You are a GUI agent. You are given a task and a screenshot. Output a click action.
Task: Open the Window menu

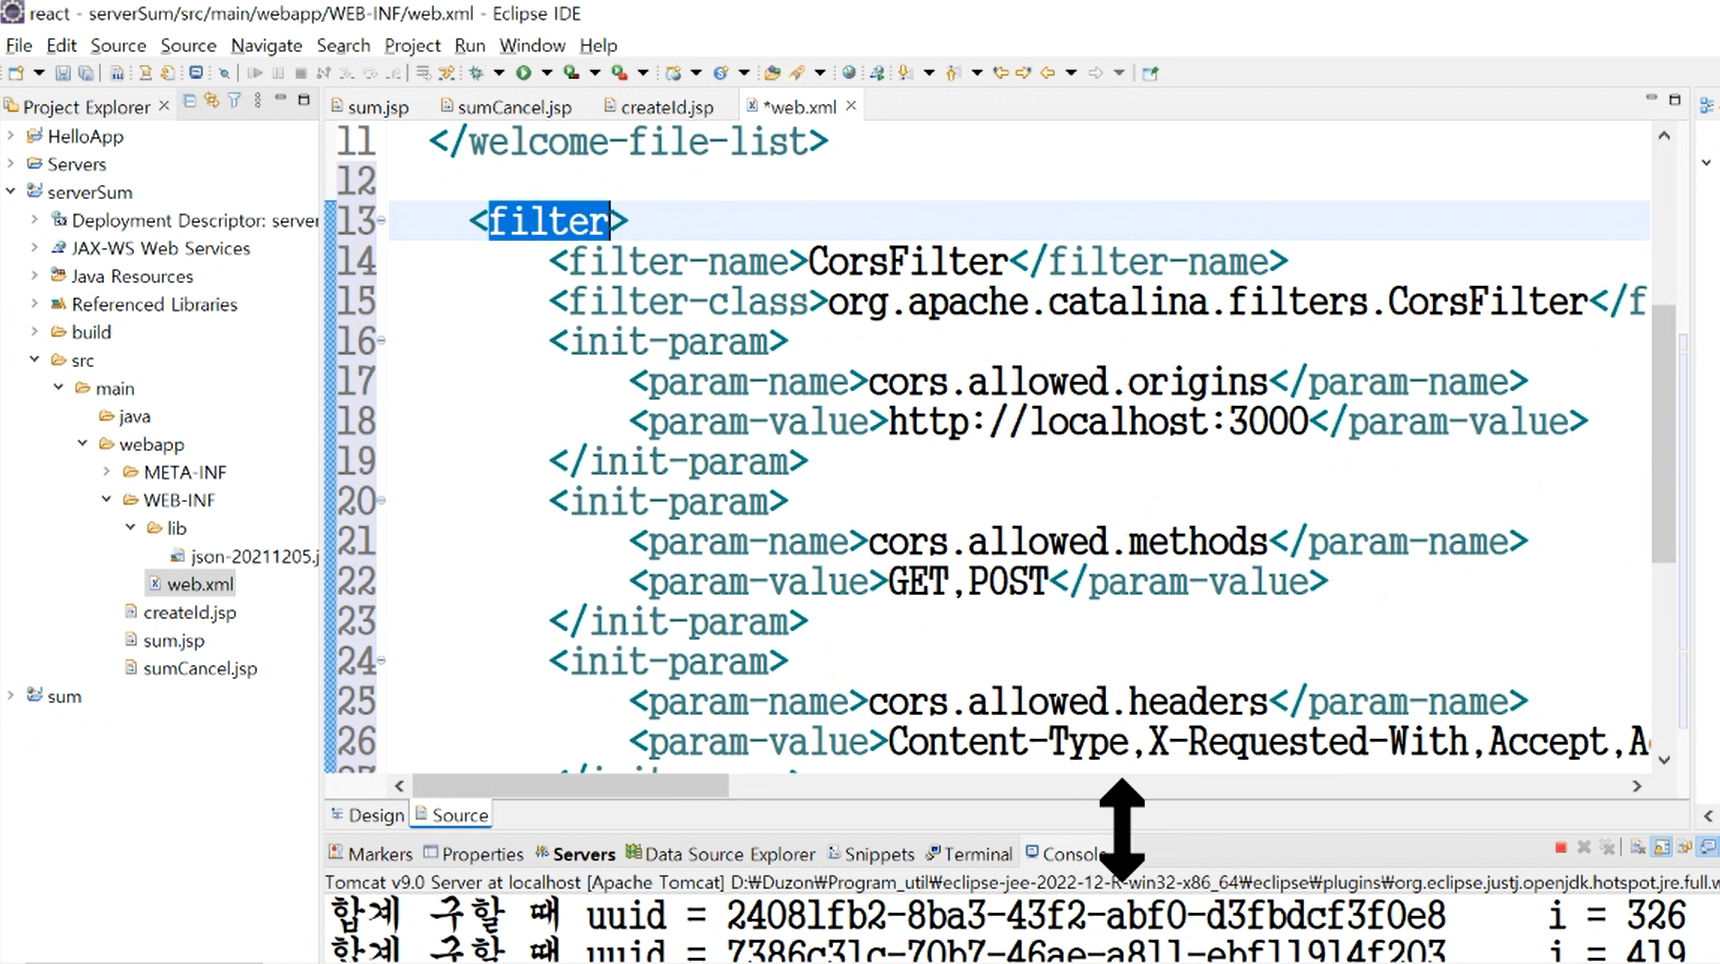coord(532,45)
